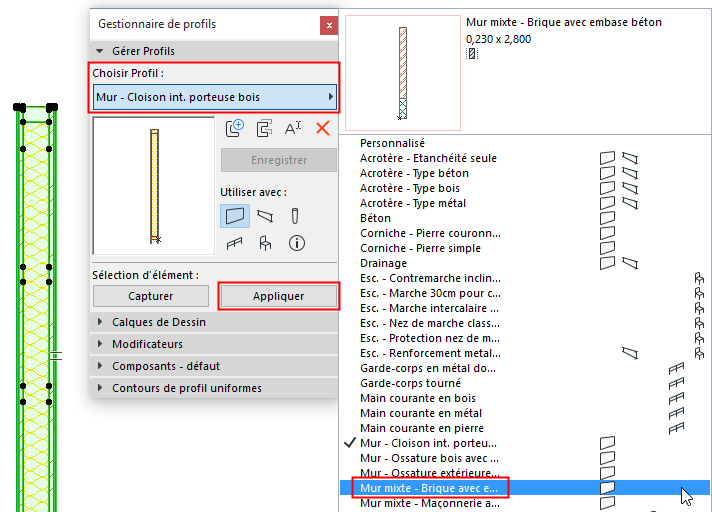712x512 pixels.
Task: Click the Rename Profile icon
Action: [x=293, y=128]
